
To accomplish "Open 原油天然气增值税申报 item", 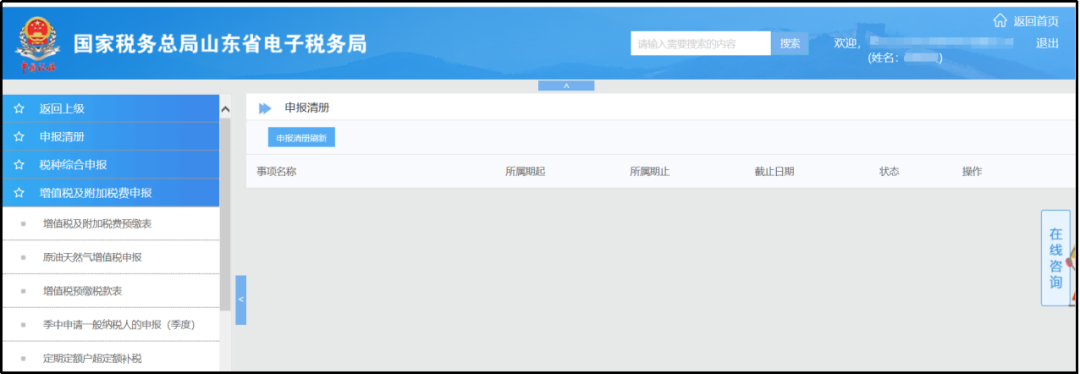I will click(110, 258).
